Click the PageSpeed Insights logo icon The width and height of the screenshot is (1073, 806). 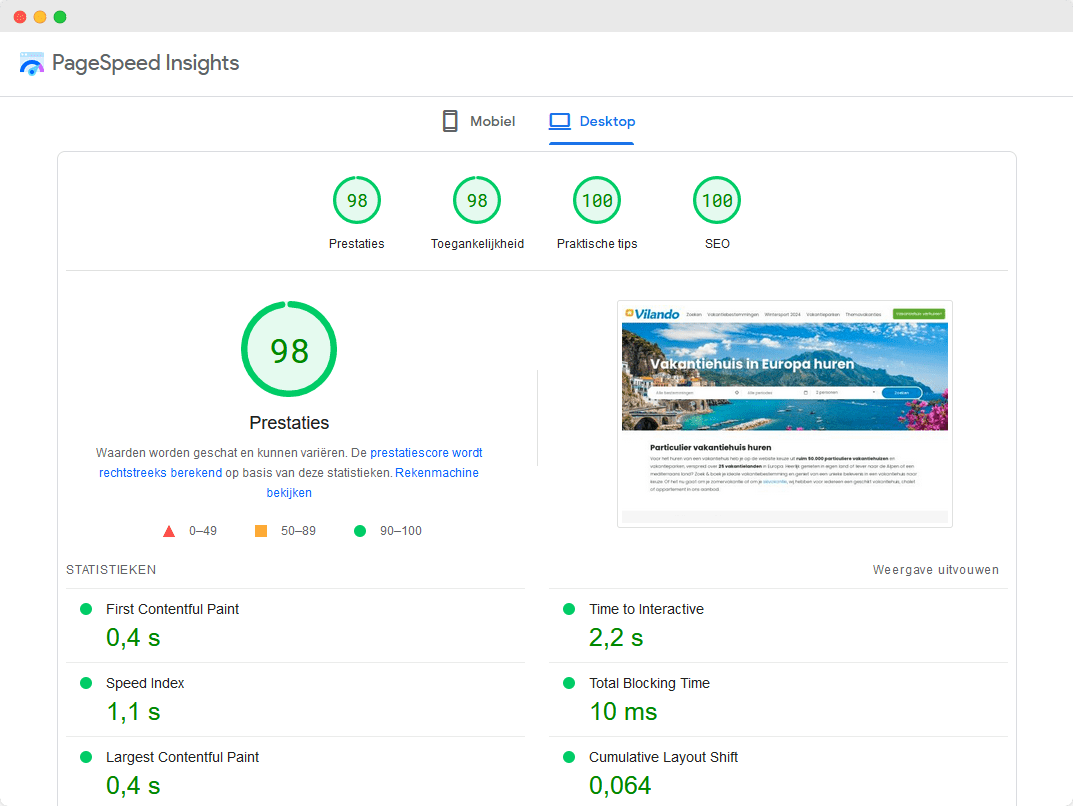[x=31, y=64]
